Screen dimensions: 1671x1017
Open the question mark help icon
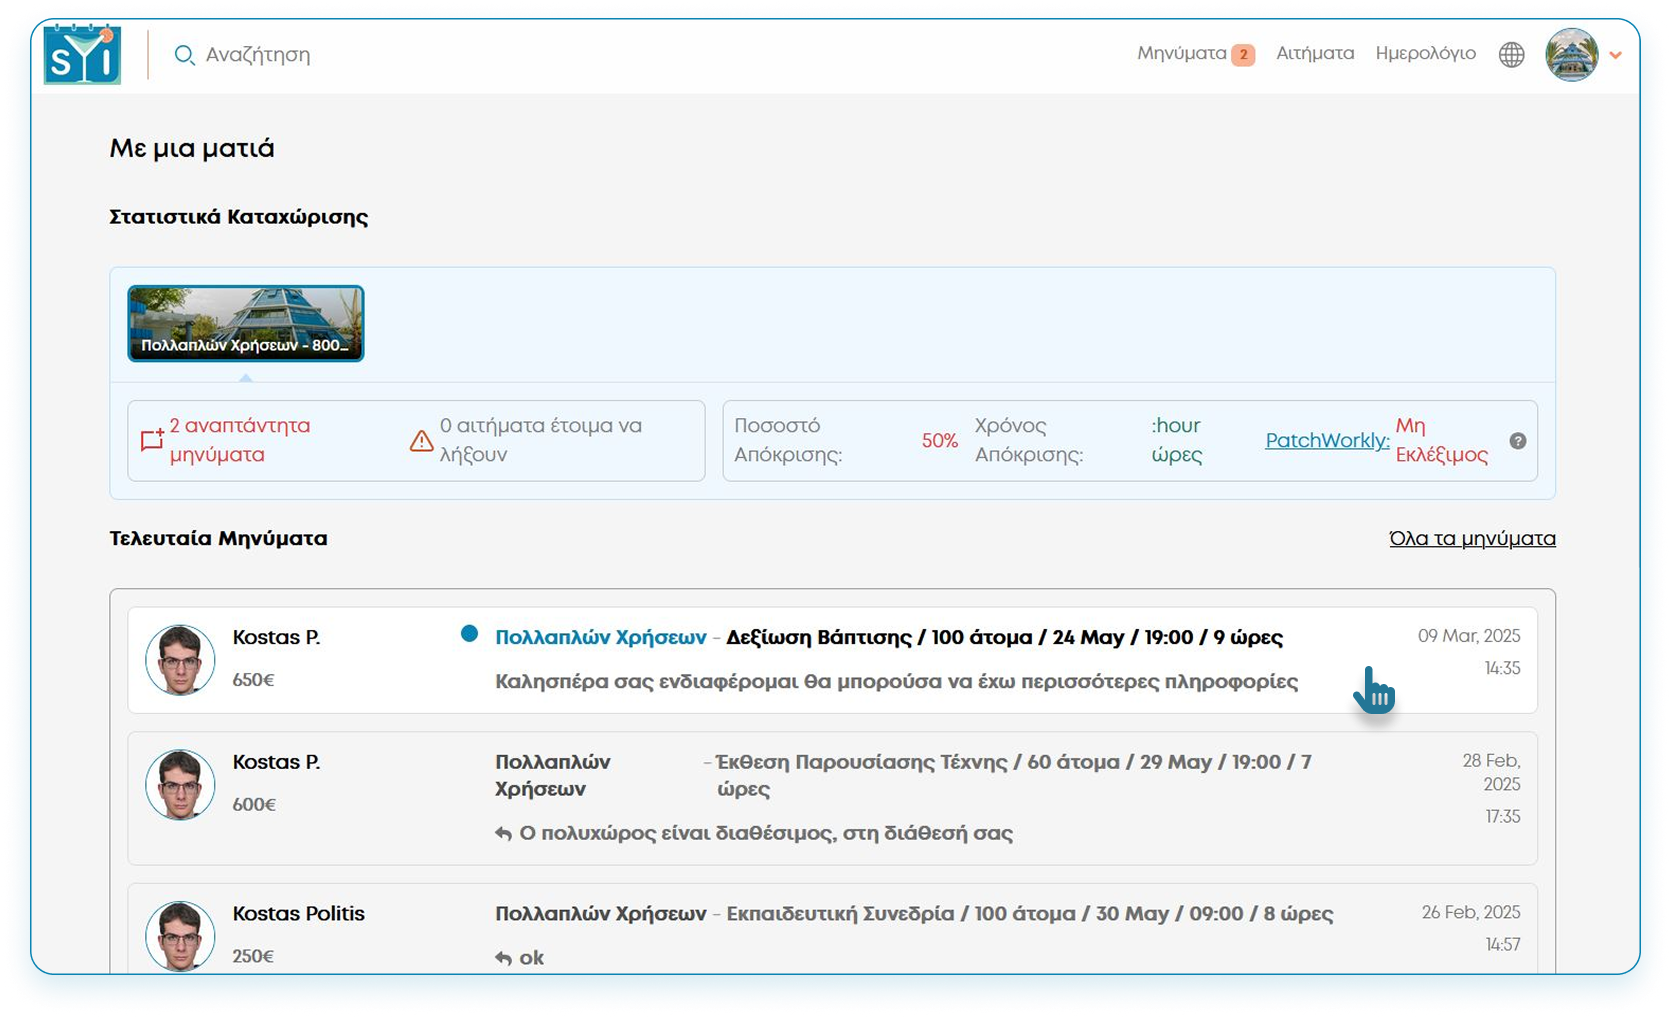[x=1517, y=441]
